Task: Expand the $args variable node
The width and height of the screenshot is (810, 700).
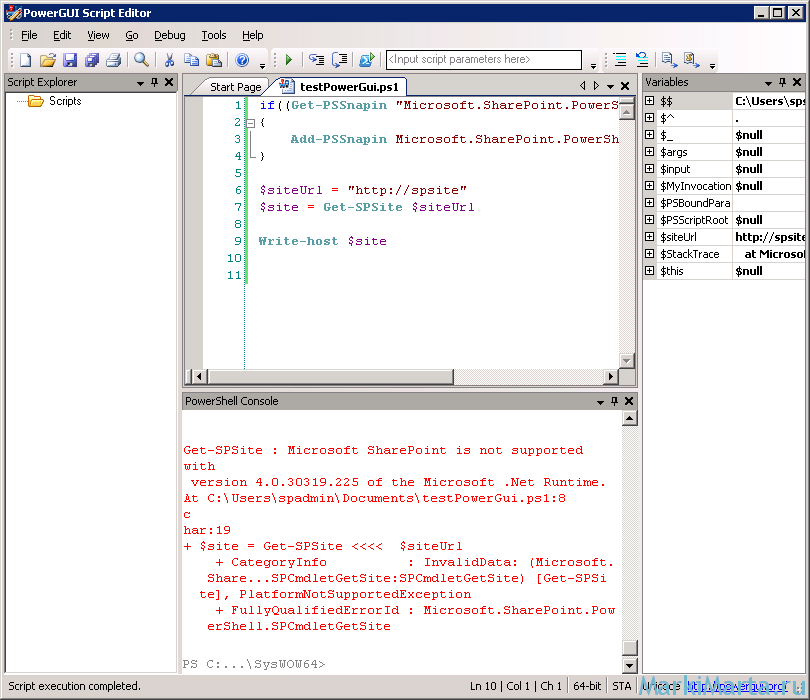Action: [650, 152]
